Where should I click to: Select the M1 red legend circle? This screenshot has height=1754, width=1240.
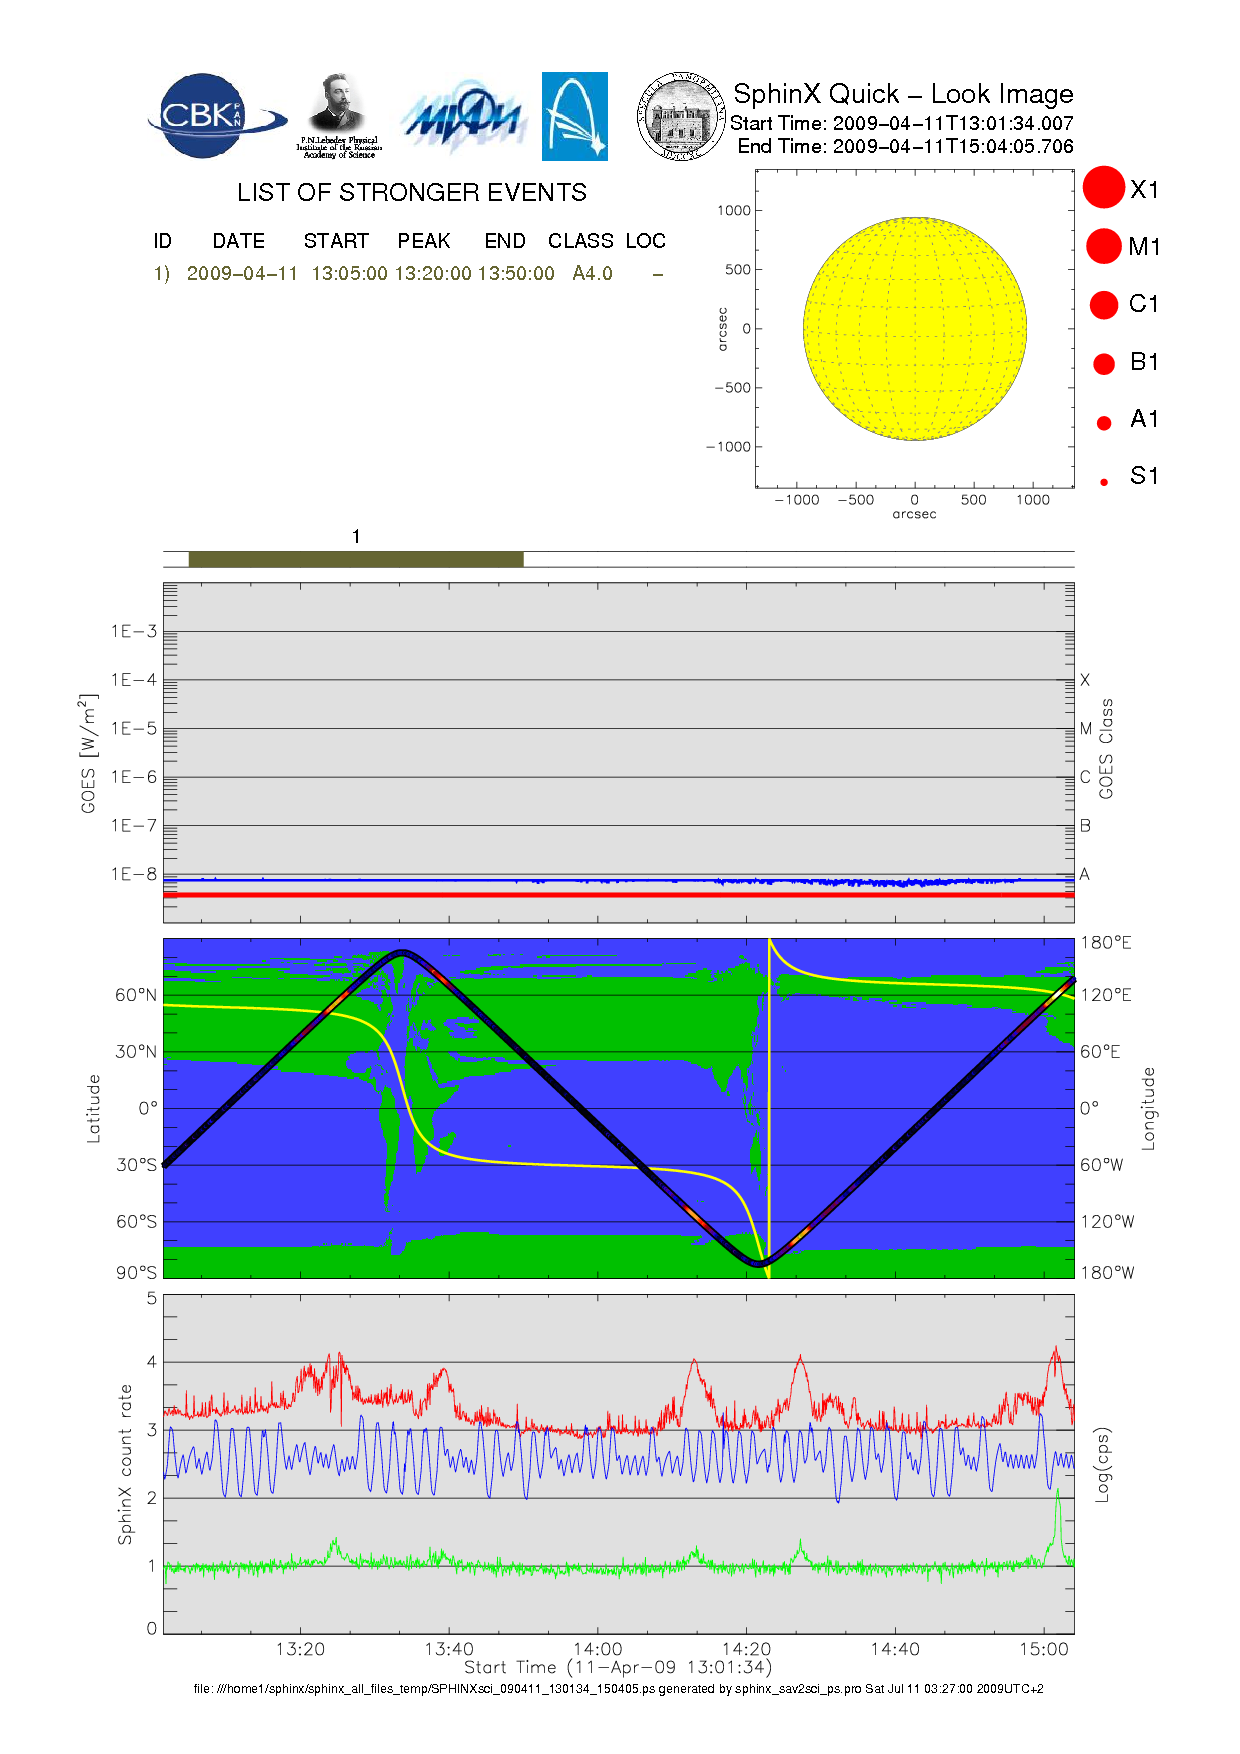point(1104,246)
